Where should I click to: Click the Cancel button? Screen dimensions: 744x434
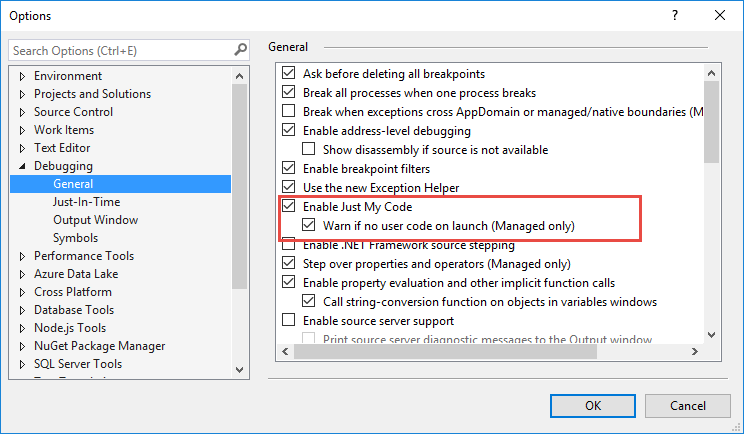pyautogui.click(x=687, y=406)
